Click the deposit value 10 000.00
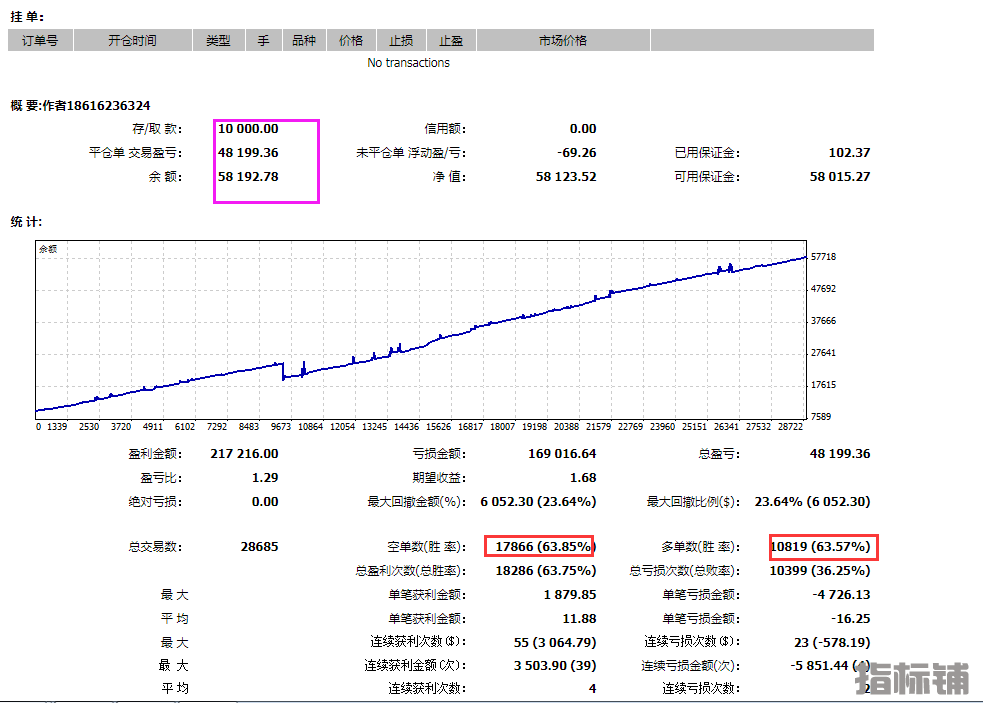Viewport: 983px width, 703px height. point(248,129)
